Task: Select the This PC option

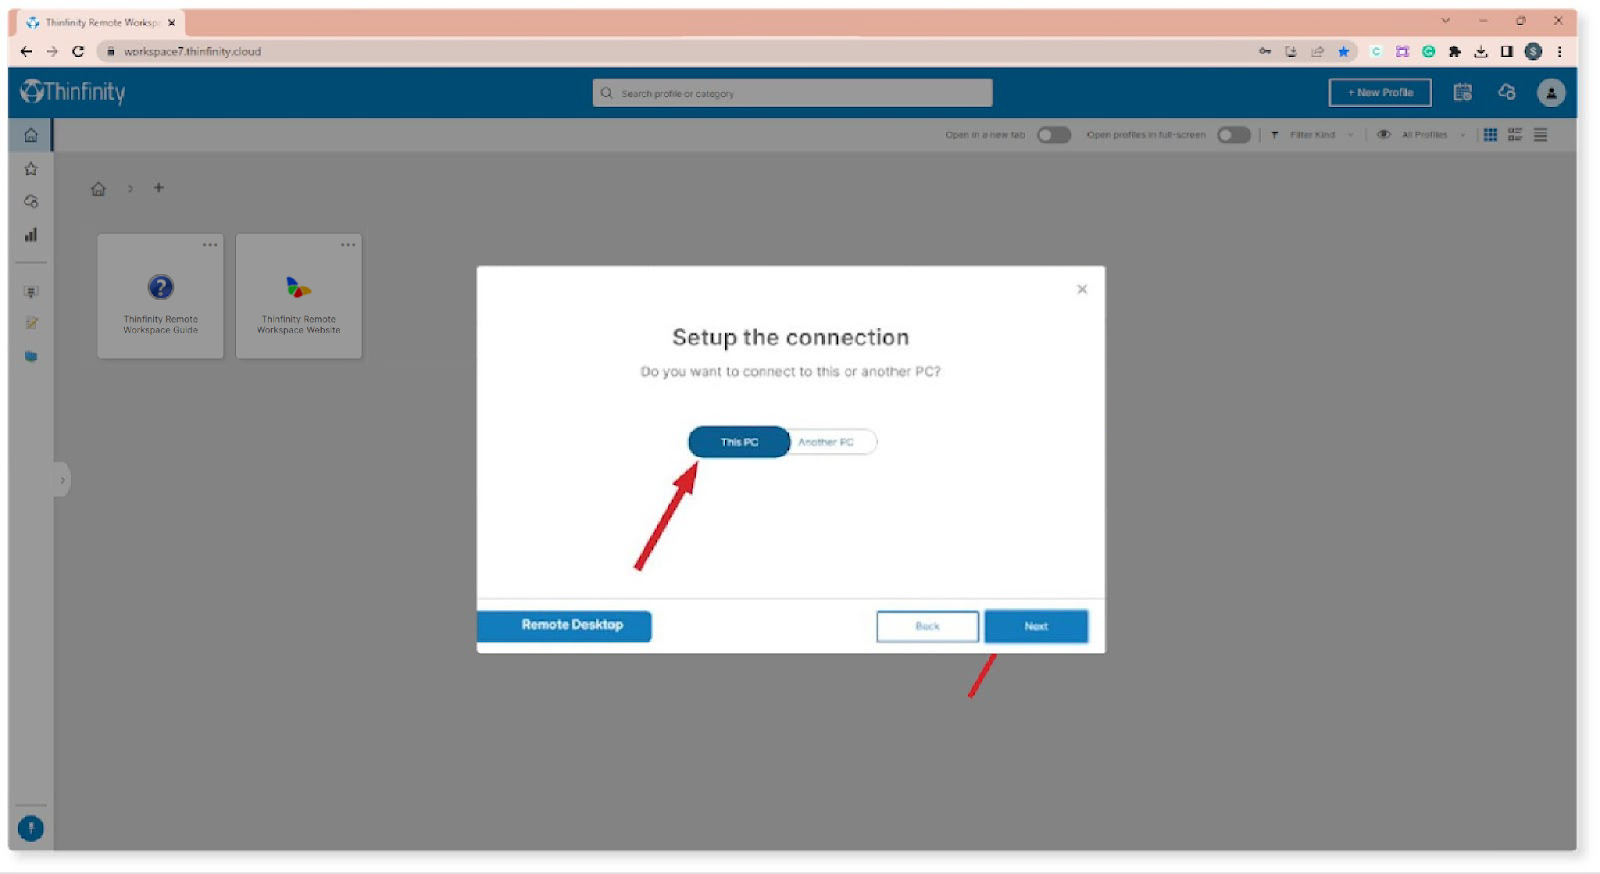Action: coord(739,442)
